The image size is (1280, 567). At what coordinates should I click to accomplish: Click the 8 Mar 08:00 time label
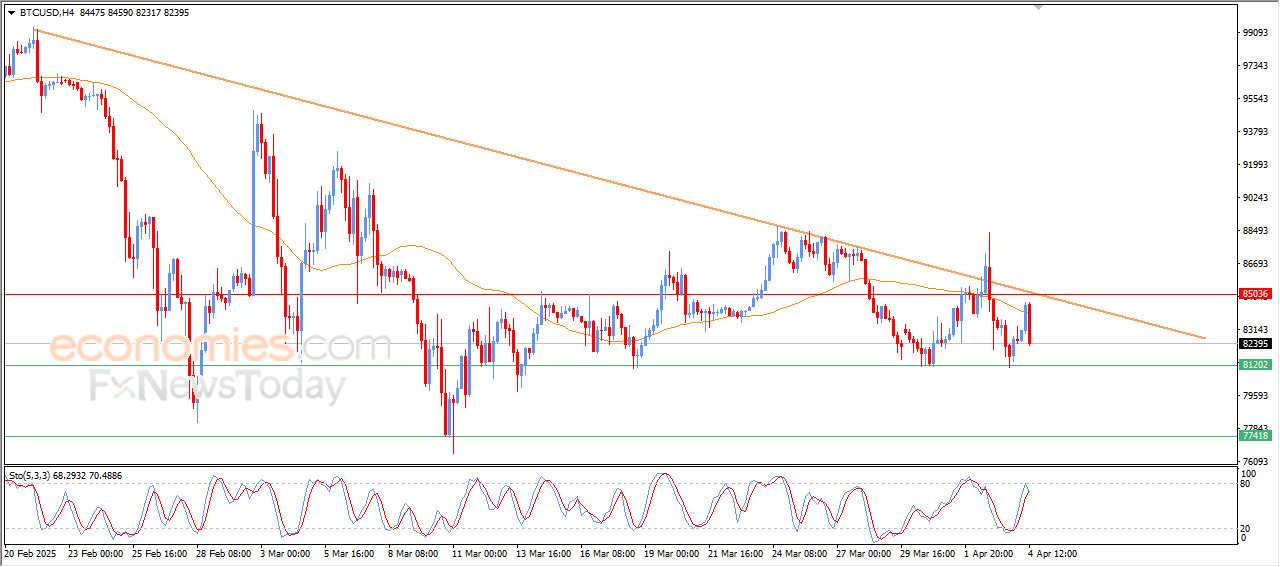point(413,552)
